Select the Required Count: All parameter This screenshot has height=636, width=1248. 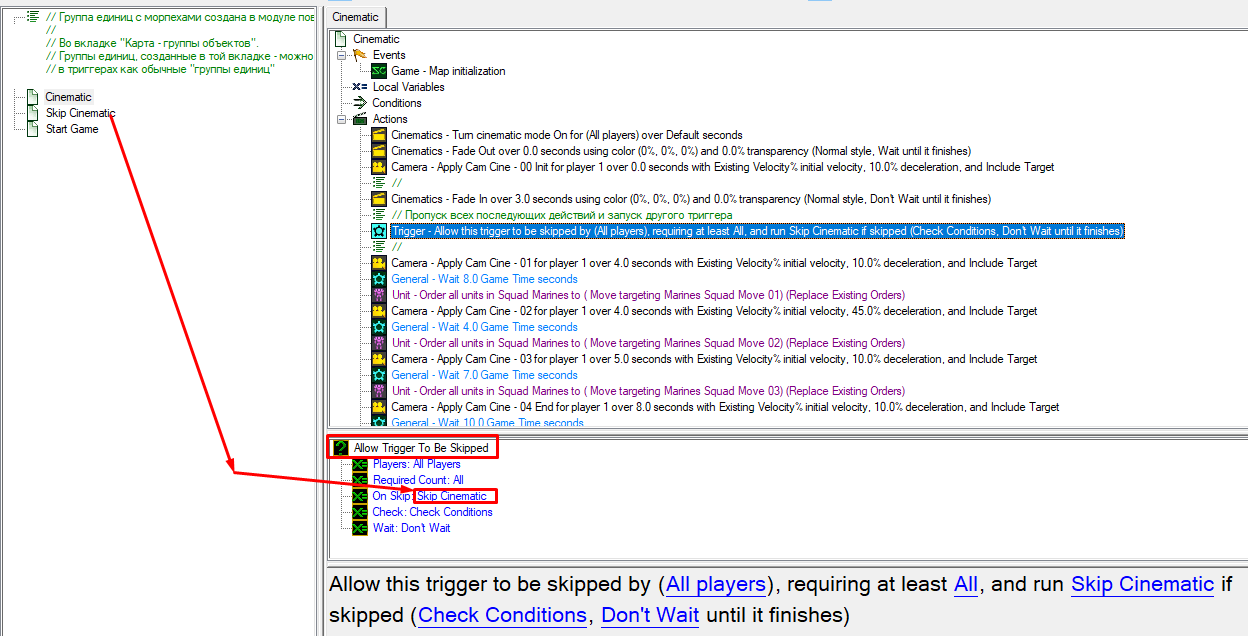418,480
